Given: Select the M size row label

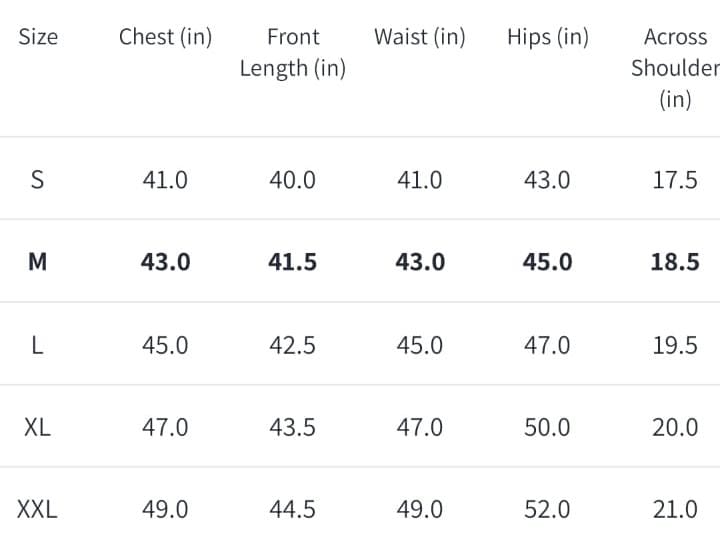Looking at the screenshot, I should tap(38, 262).
